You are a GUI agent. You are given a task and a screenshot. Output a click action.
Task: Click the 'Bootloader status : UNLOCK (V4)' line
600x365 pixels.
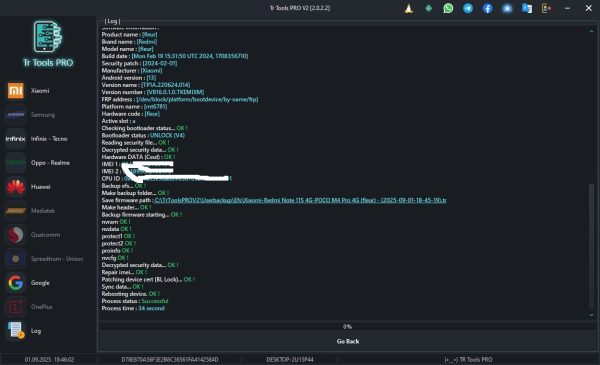click(143, 135)
